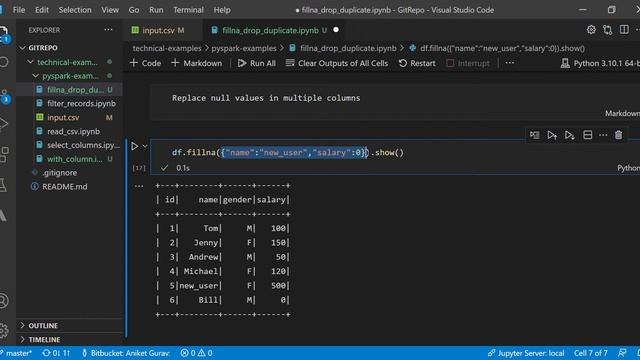Image resolution: width=640 pixels, height=360 pixels.
Task: Click Jupyter Server: local in the status bar
Action: coord(526,353)
